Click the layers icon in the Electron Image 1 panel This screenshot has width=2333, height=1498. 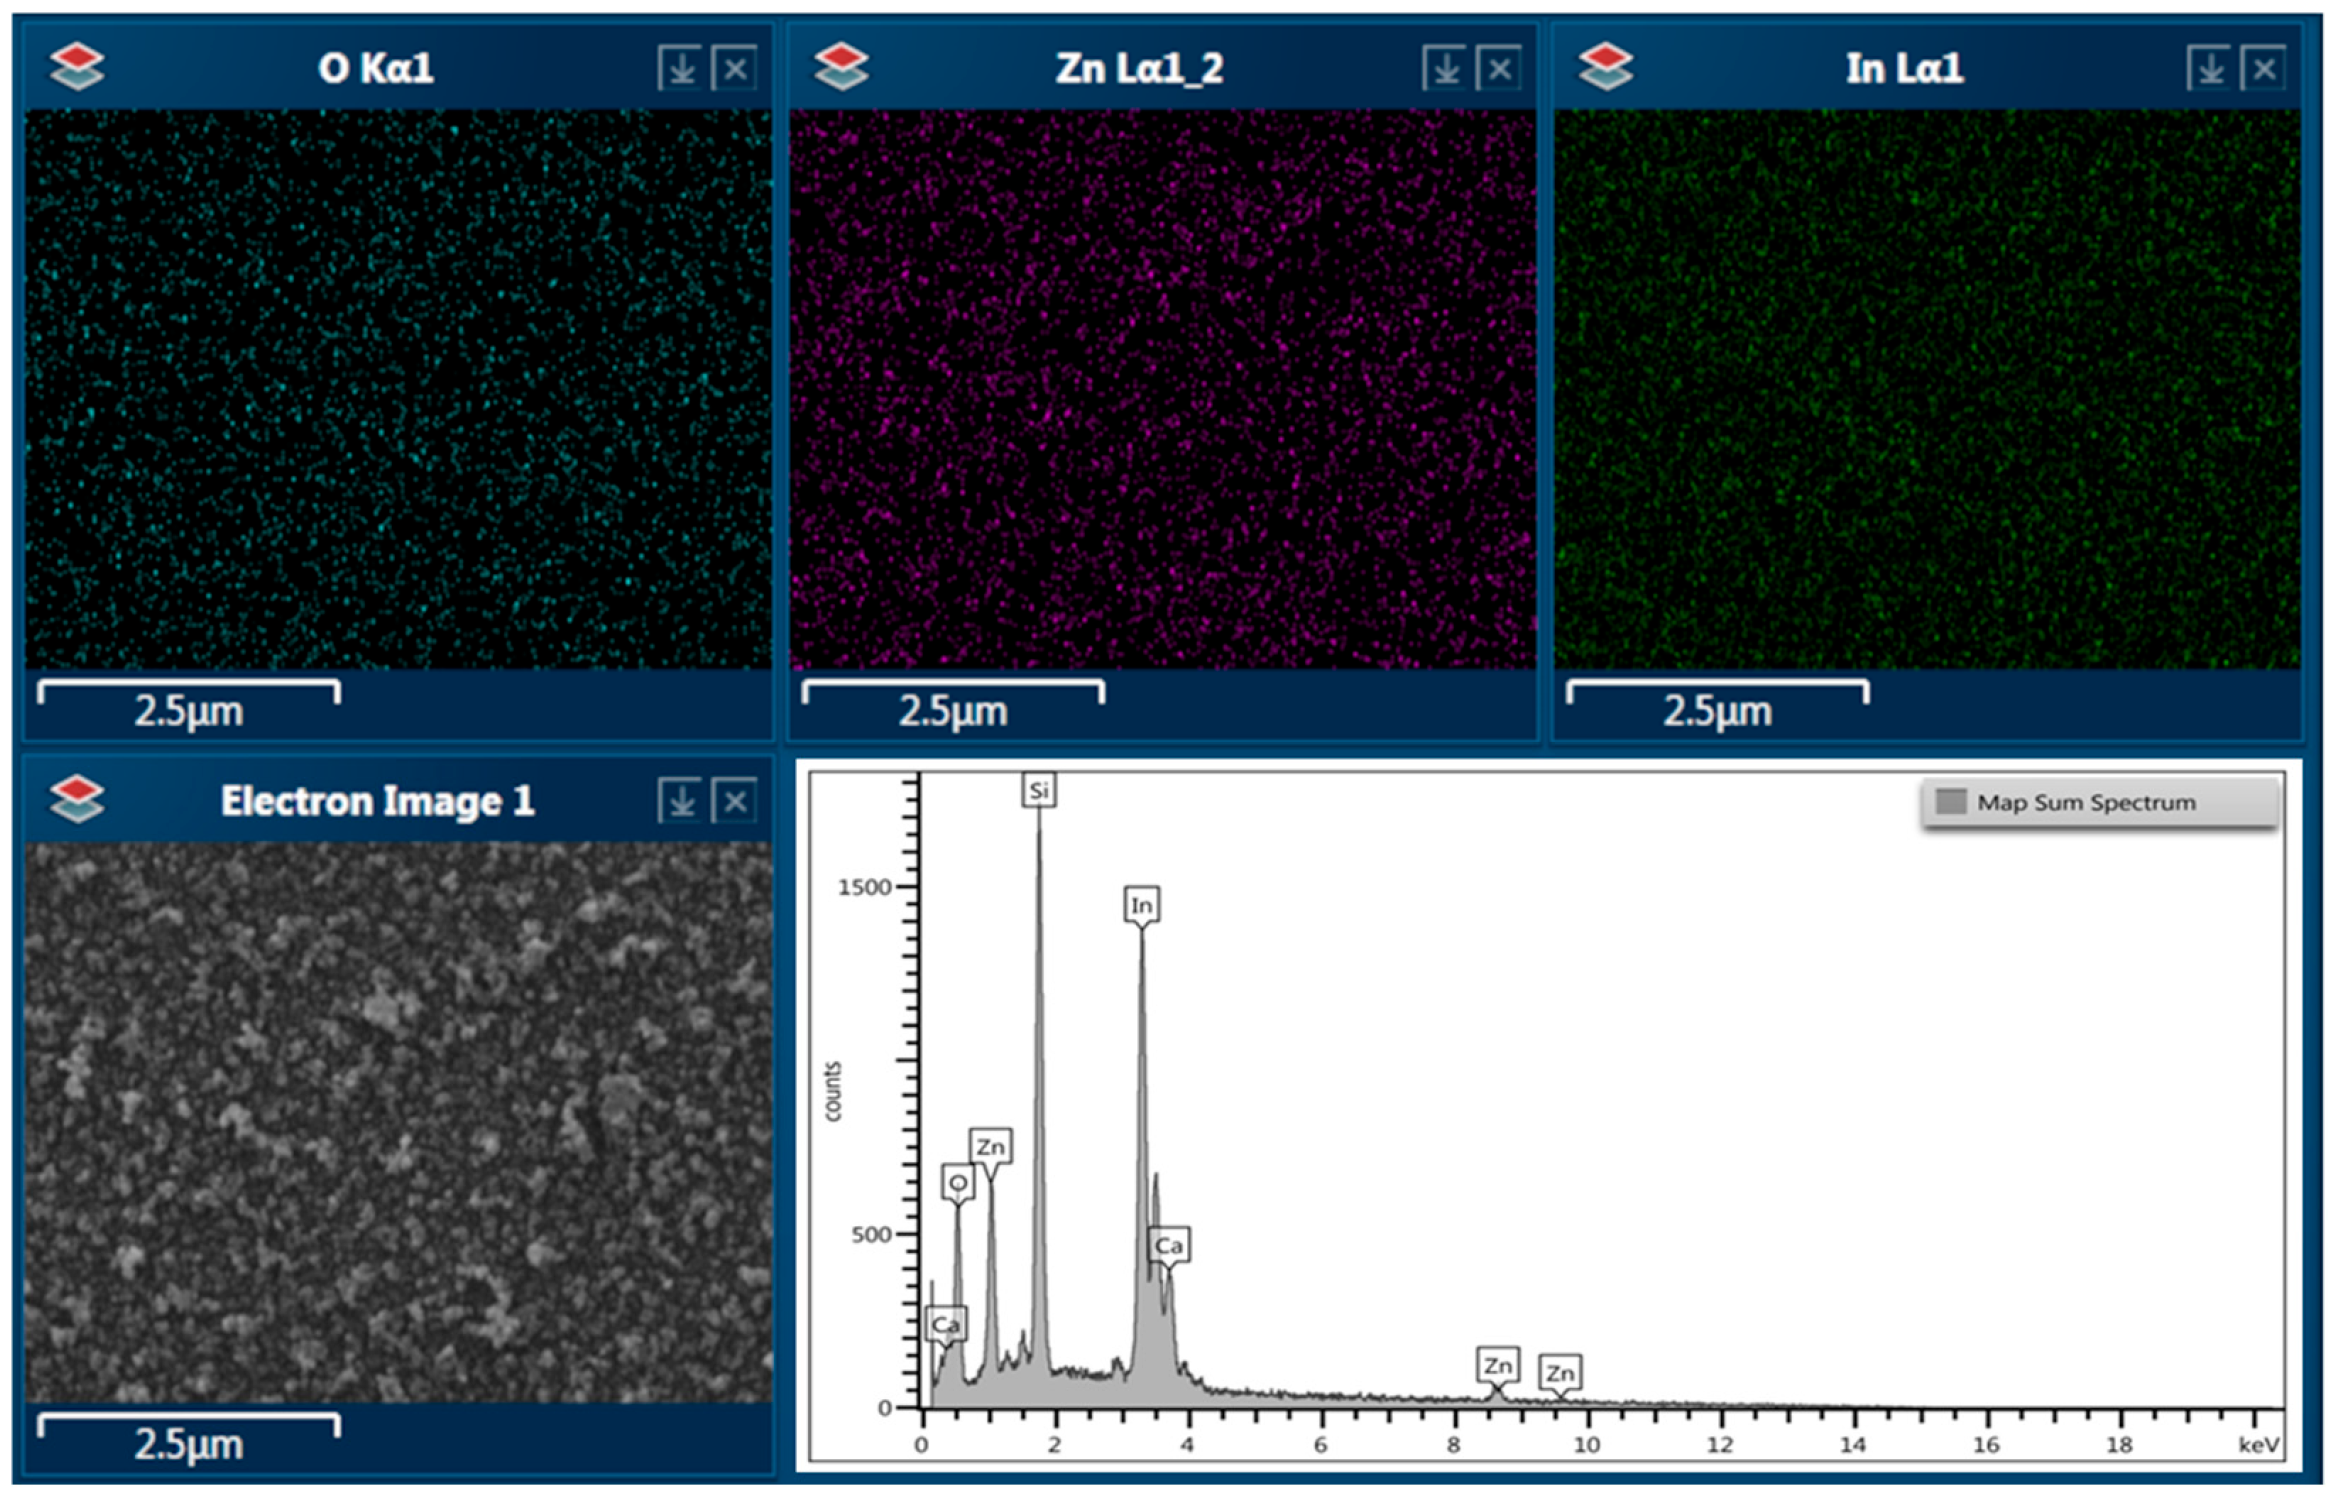coord(77,800)
